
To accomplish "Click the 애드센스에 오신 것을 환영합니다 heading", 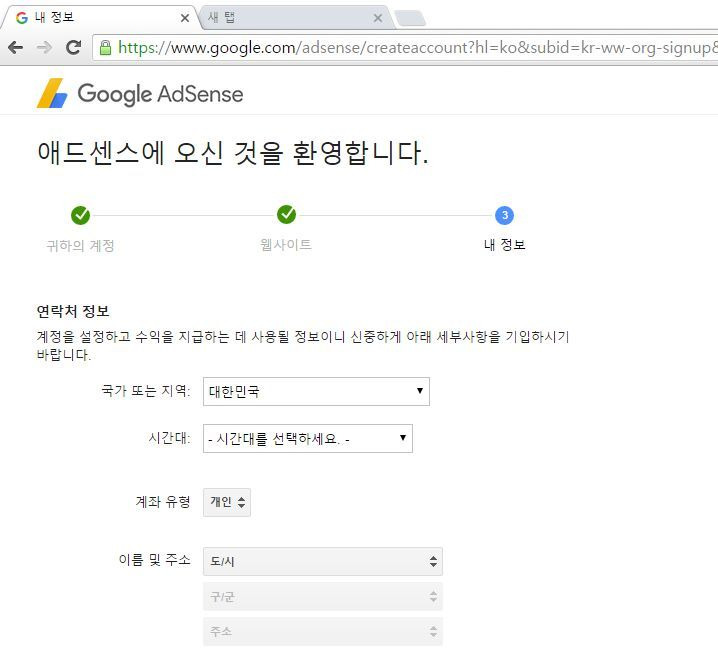I will pyautogui.click(x=233, y=153).
